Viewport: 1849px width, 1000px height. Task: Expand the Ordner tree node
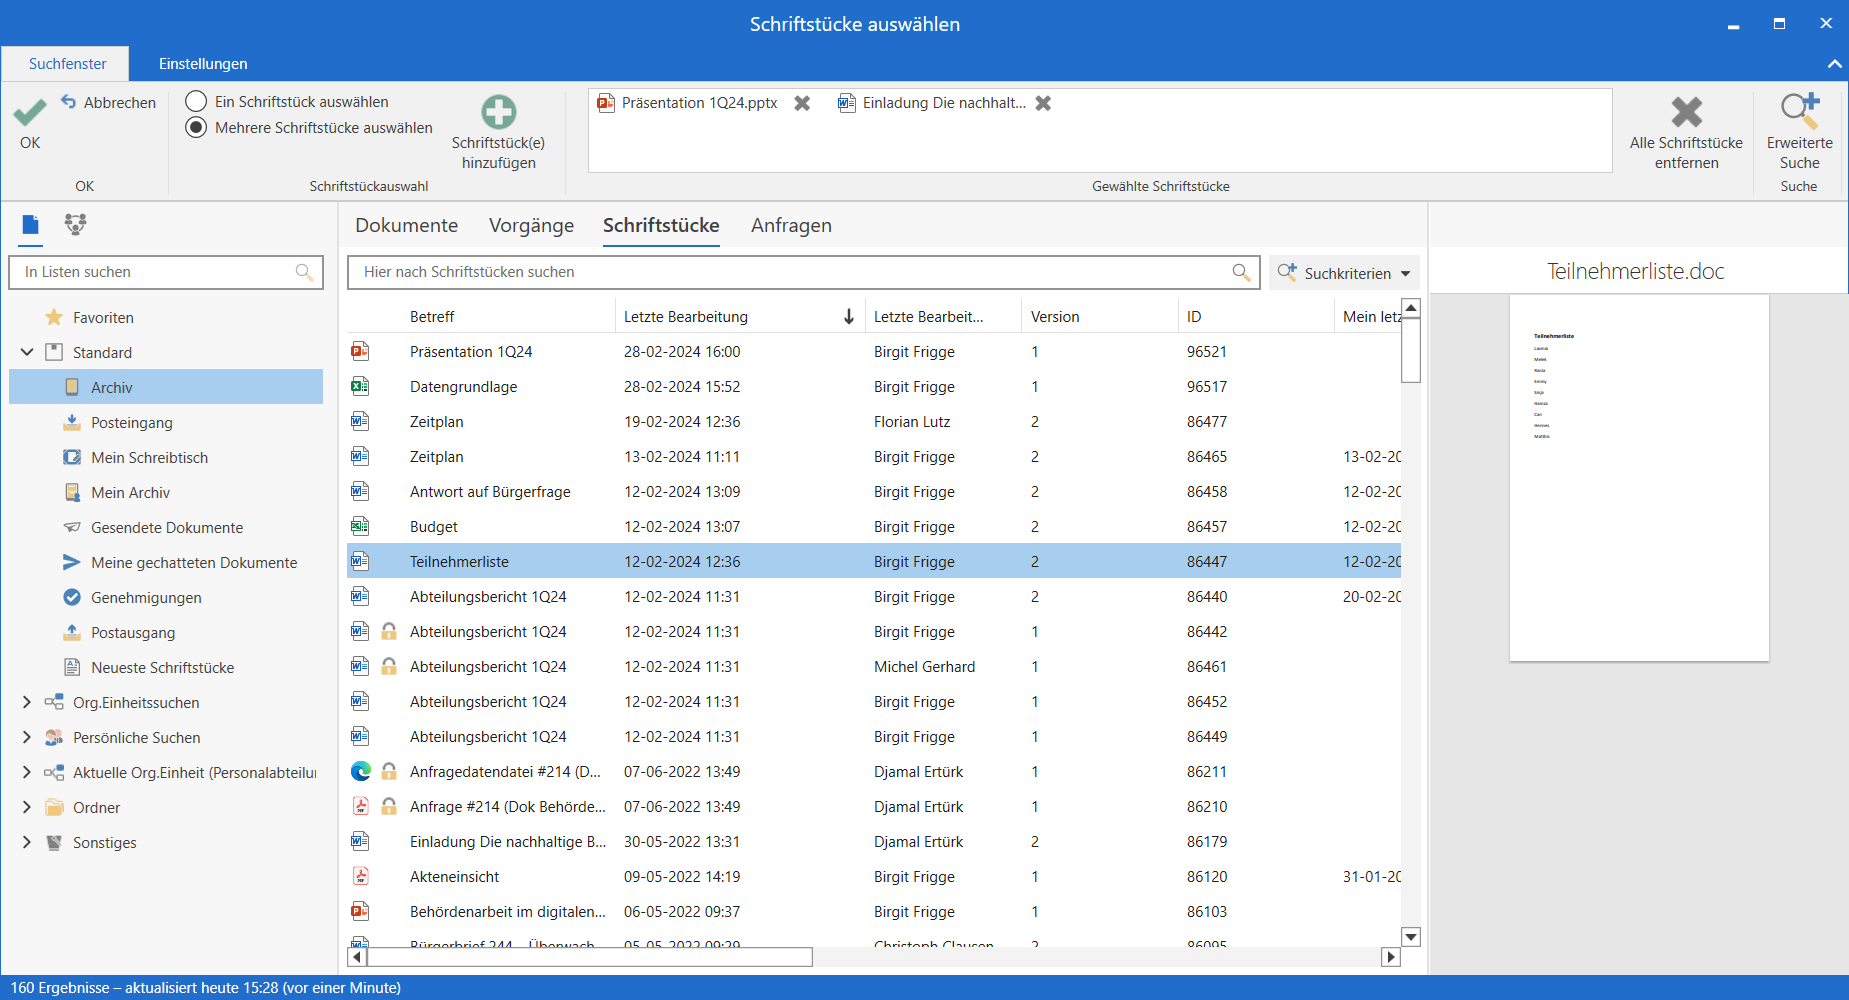pyautogui.click(x=27, y=807)
